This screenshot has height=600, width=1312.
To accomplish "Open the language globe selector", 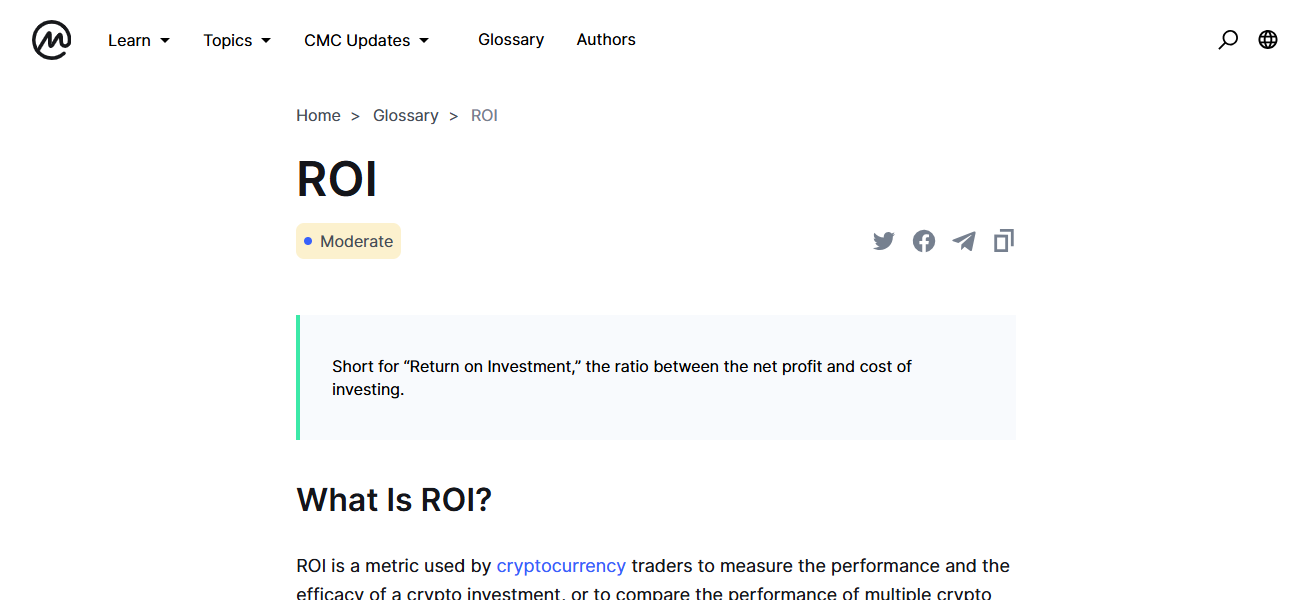I will tap(1267, 39).
